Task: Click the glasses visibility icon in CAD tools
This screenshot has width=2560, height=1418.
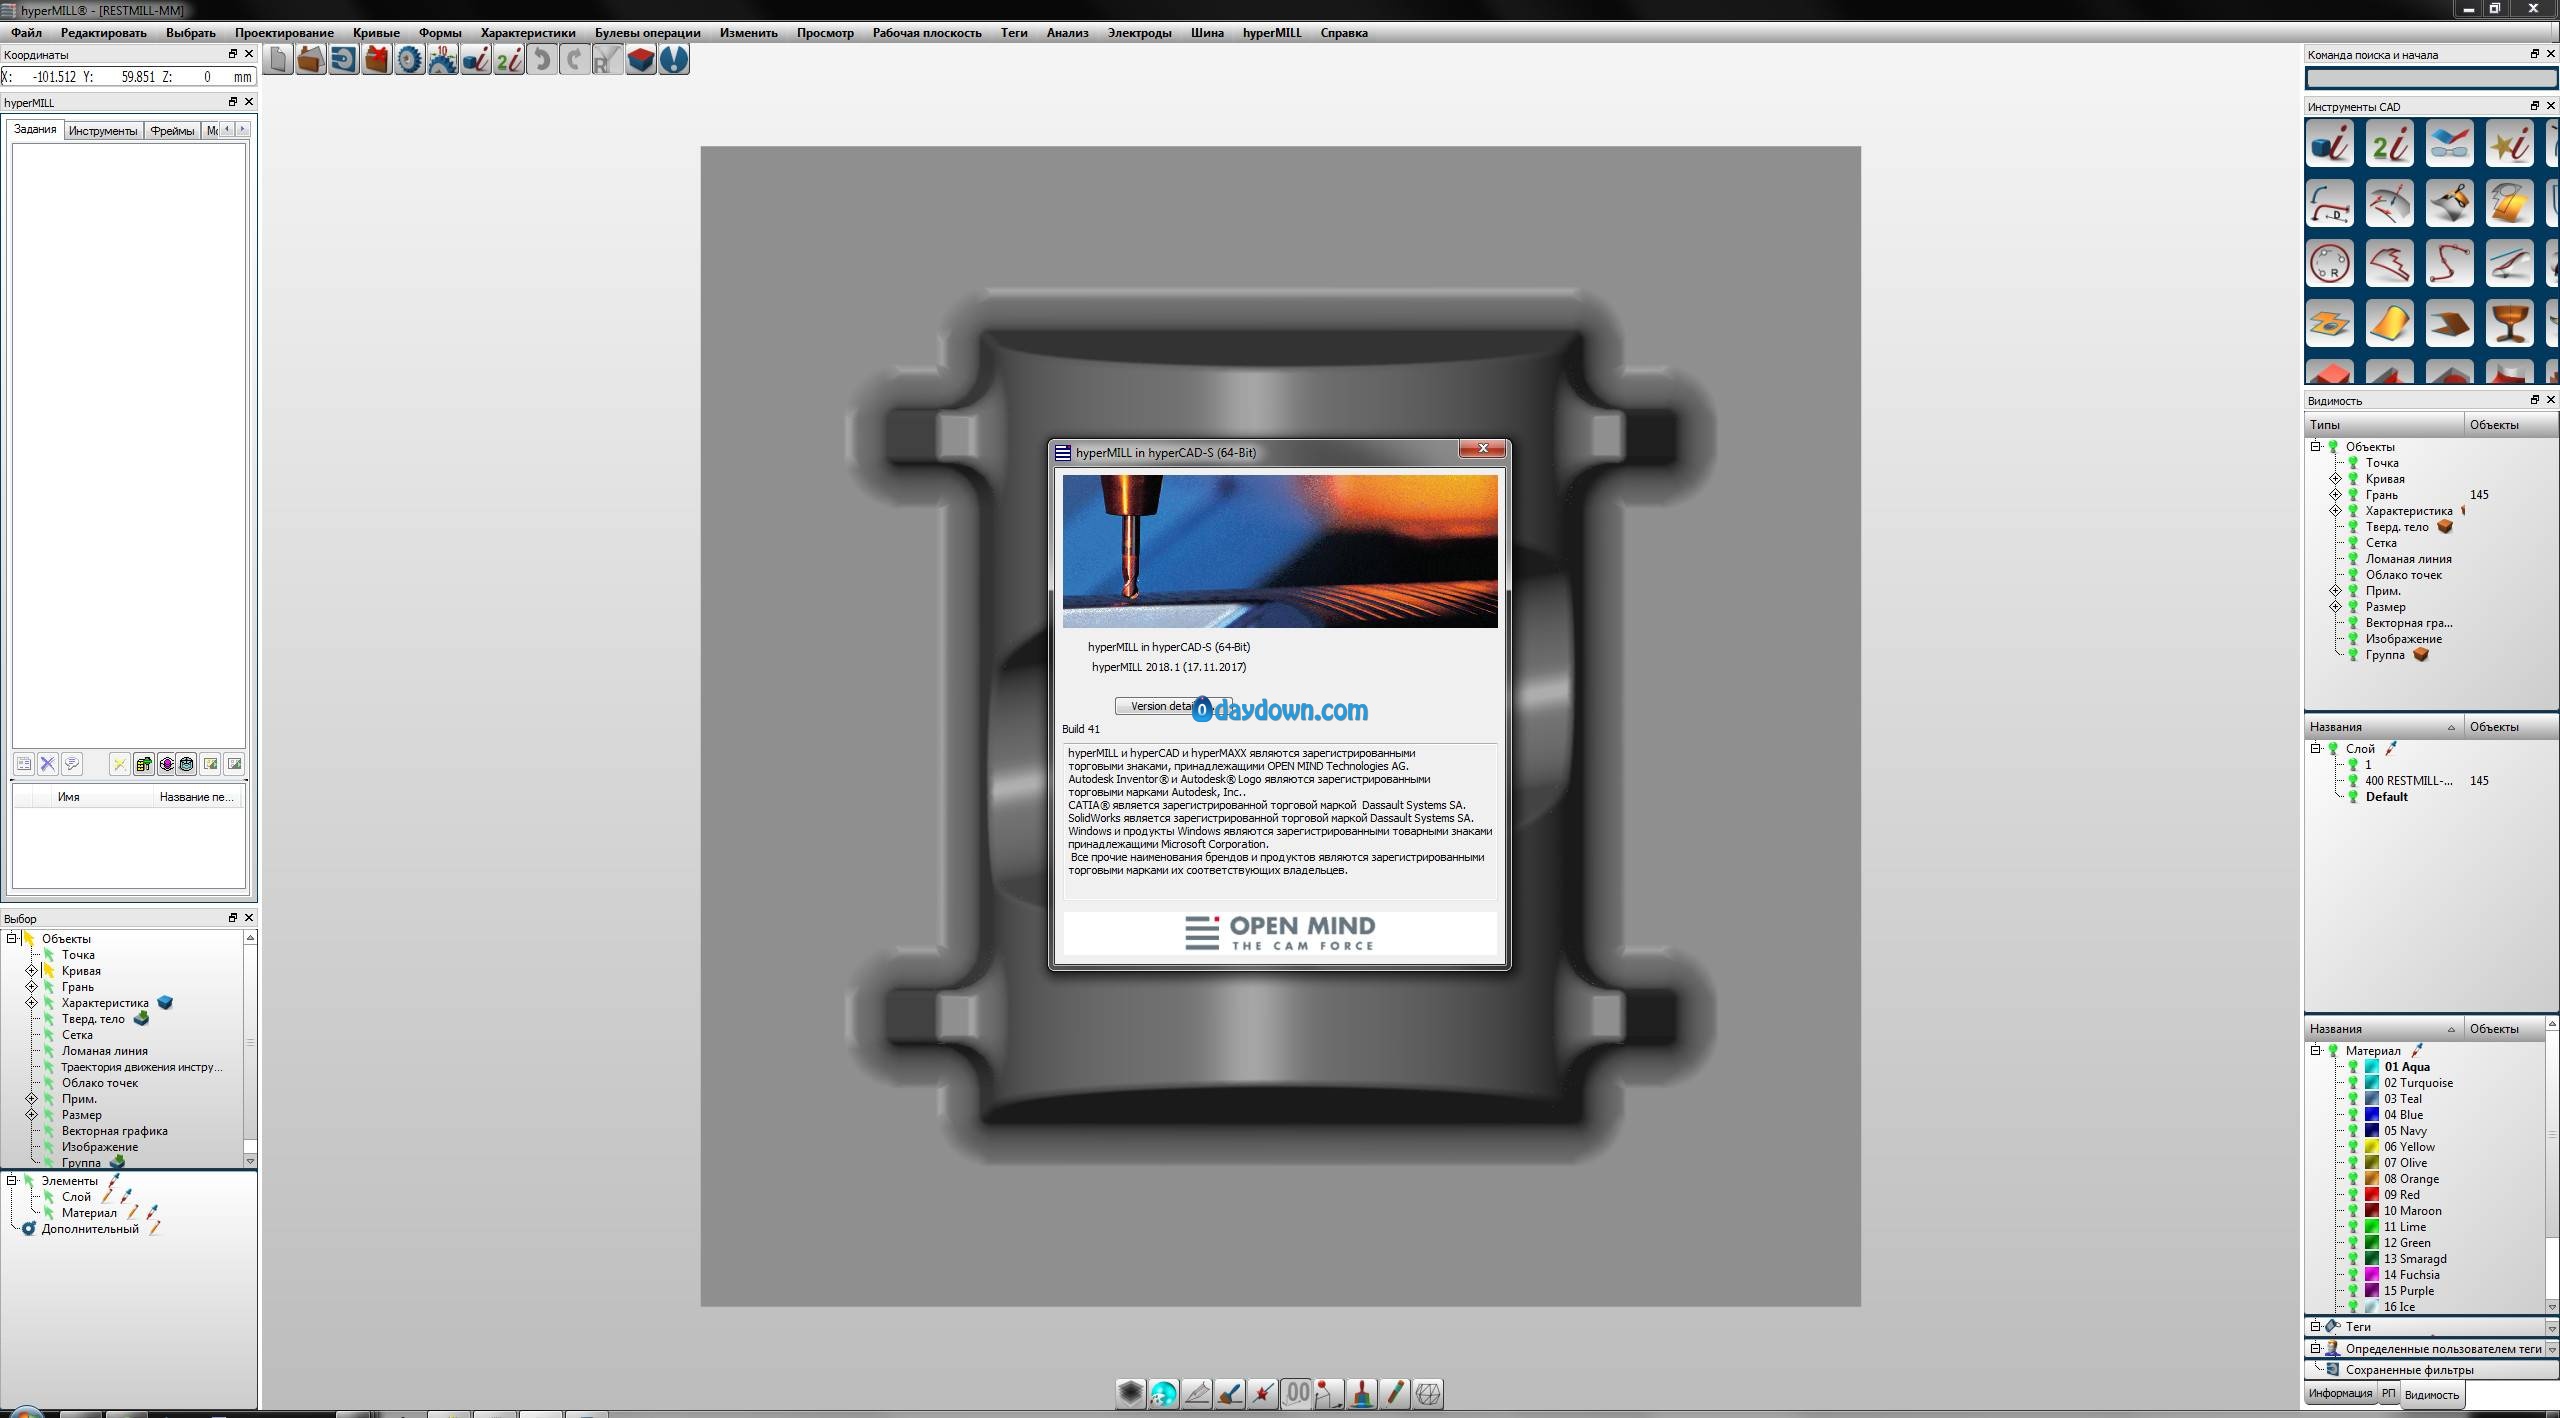Action: (2449, 144)
